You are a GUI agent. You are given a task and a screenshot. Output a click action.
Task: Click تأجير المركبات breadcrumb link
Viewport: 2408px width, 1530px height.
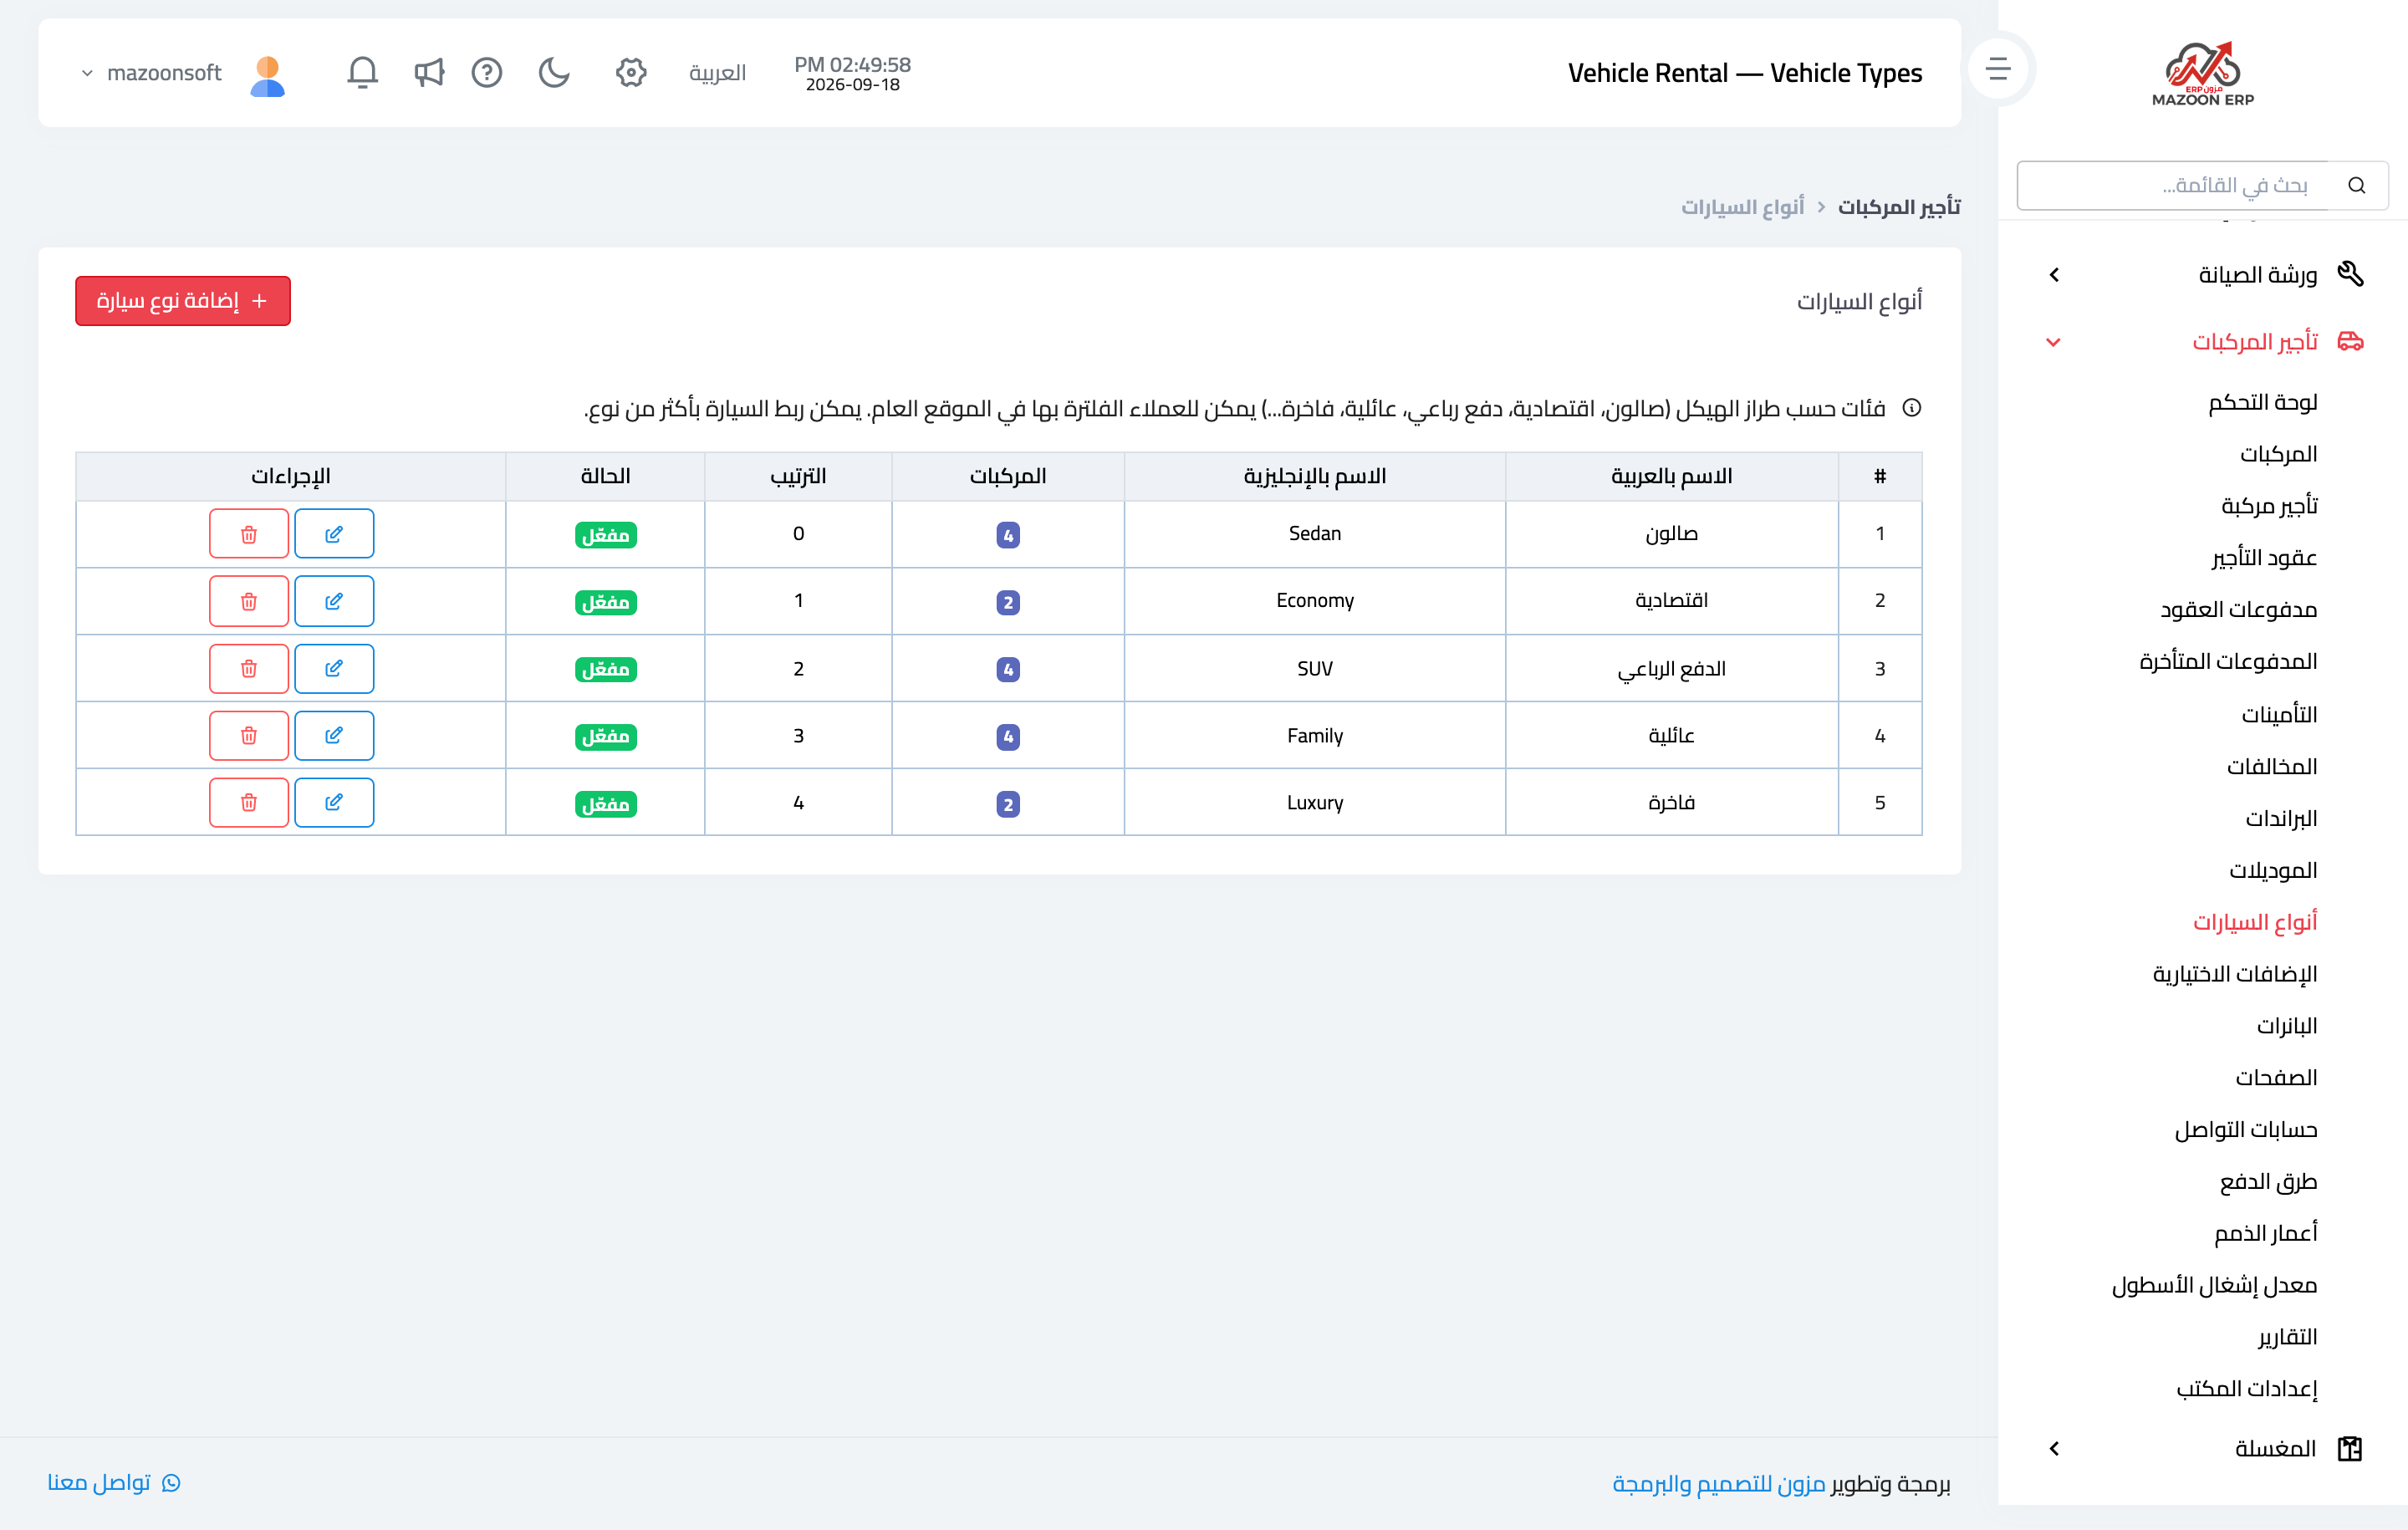1898,207
